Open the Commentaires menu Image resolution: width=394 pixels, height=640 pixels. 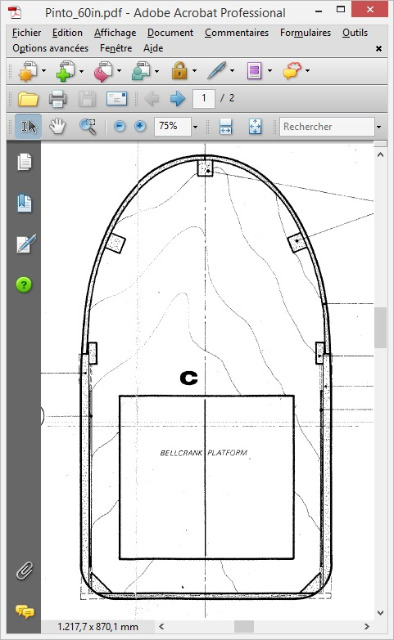pos(237,33)
